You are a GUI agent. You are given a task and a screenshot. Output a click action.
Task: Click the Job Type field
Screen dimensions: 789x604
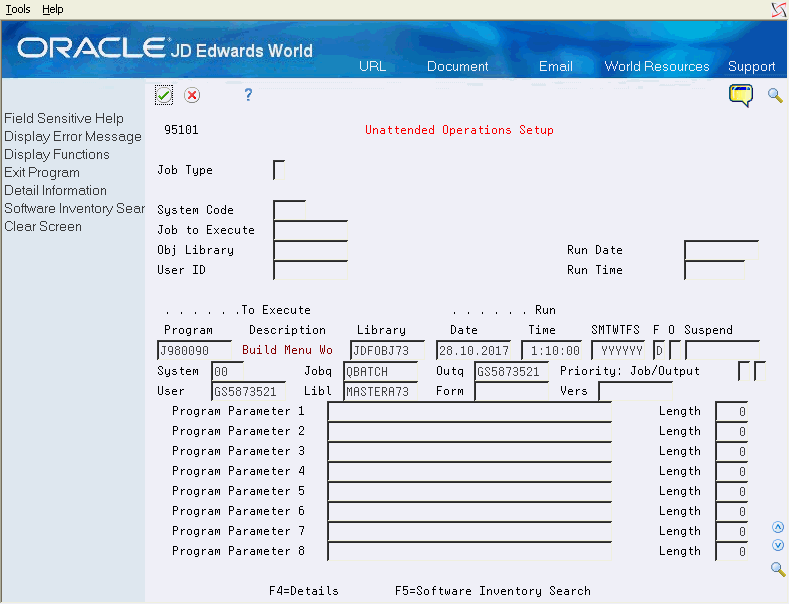click(x=279, y=170)
